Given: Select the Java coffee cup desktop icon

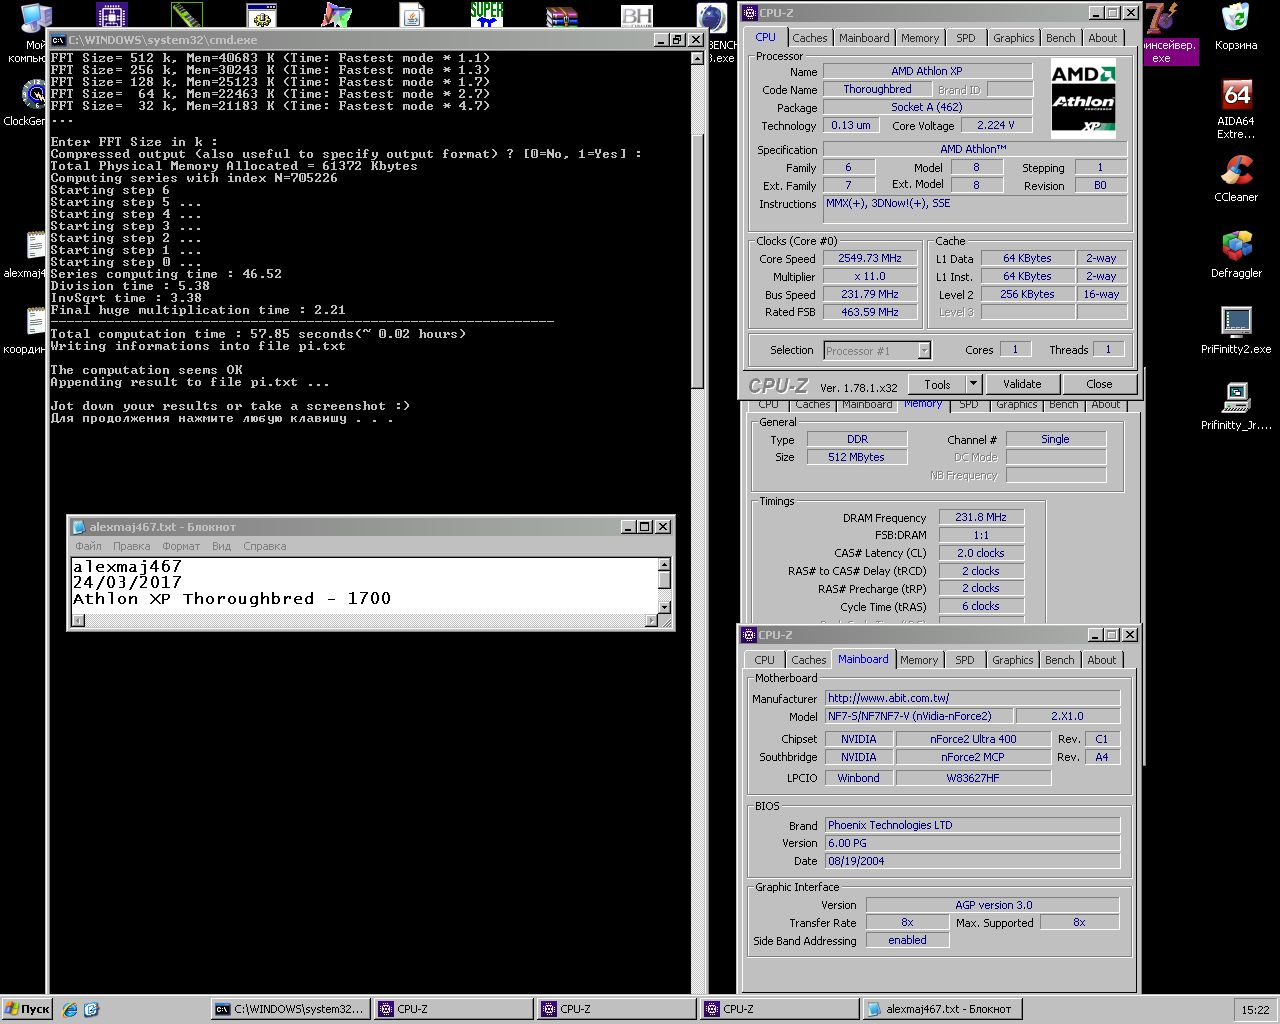Looking at the screenshot, I should [412, 15].
